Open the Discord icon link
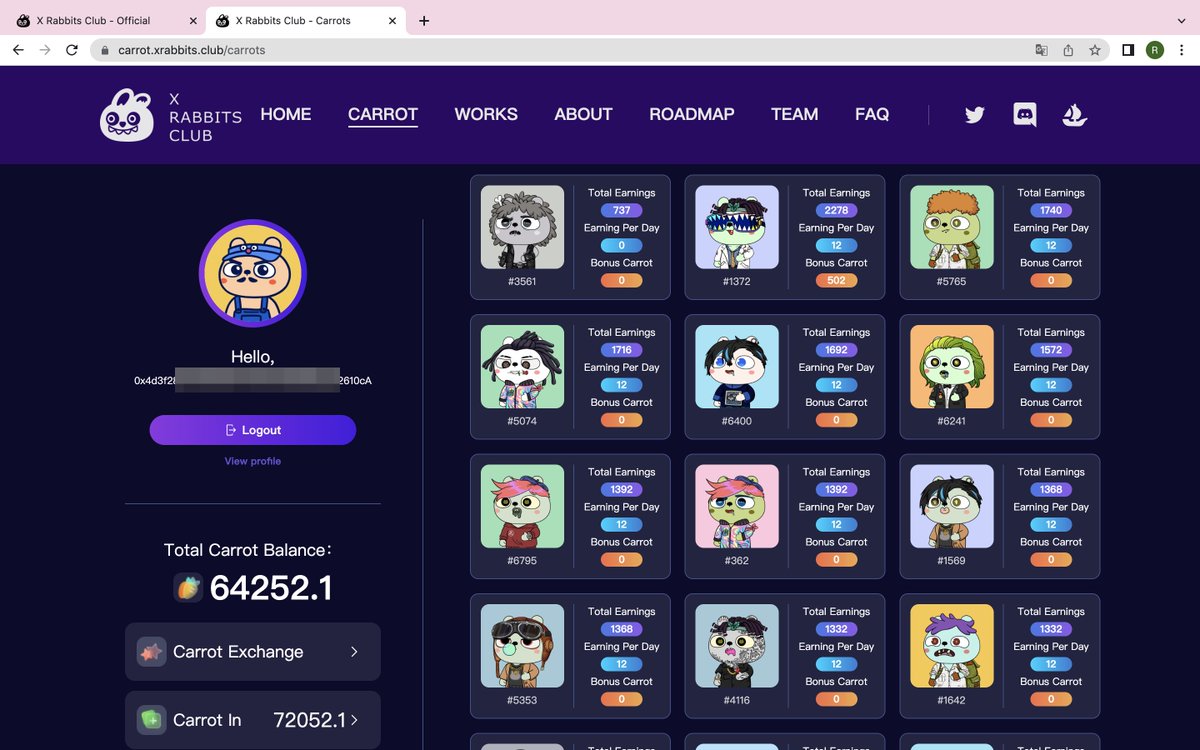 1025,114
